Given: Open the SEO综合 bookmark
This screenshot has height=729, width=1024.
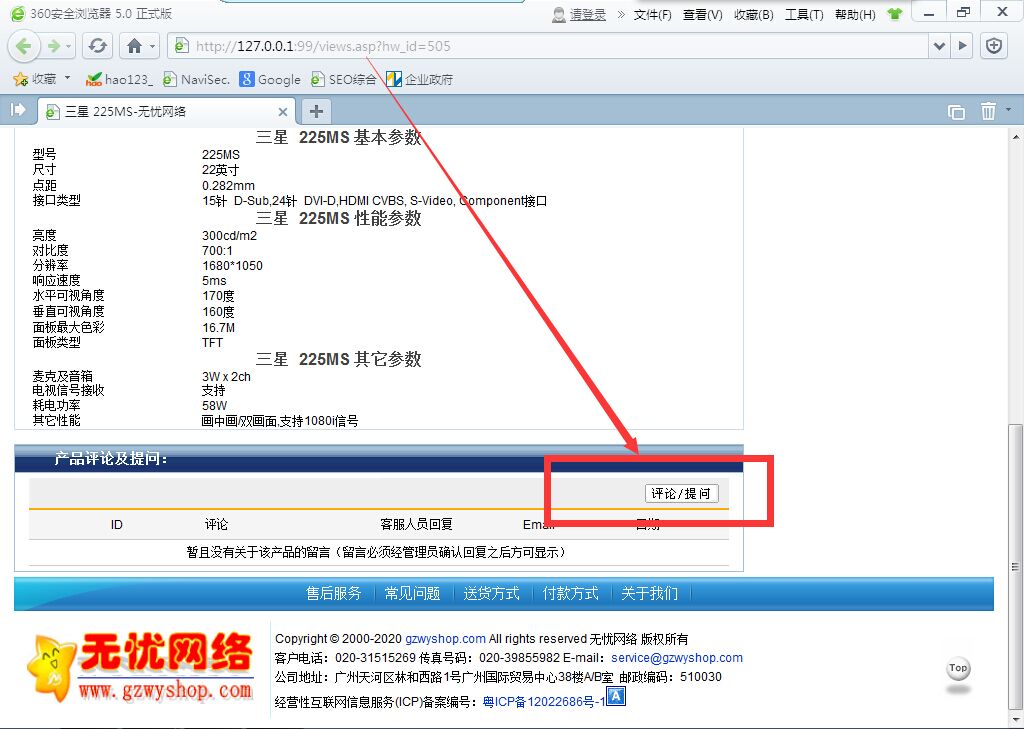Looking at the screenshot, I should 343,80.
